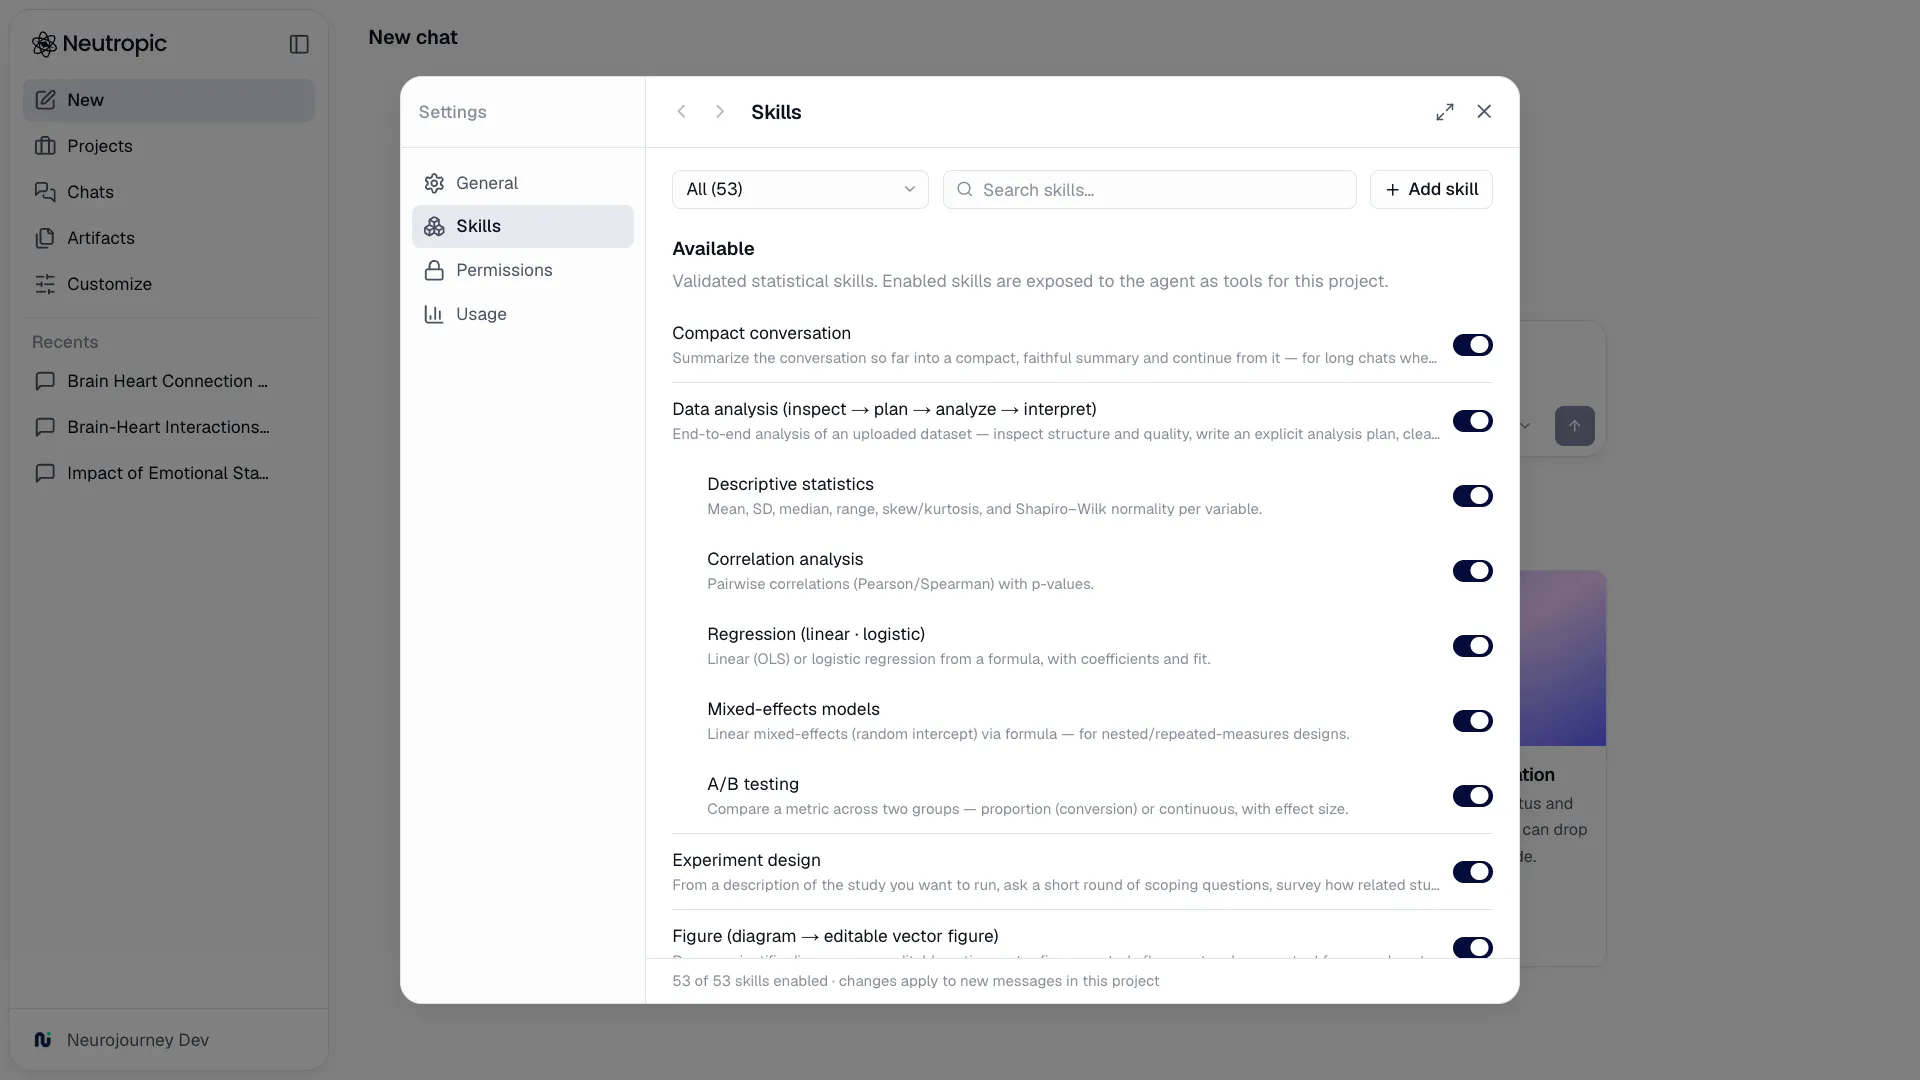Click the chat icon beside Brain Heart Connection
1920x1080 pixels.
tap(45, 381)
